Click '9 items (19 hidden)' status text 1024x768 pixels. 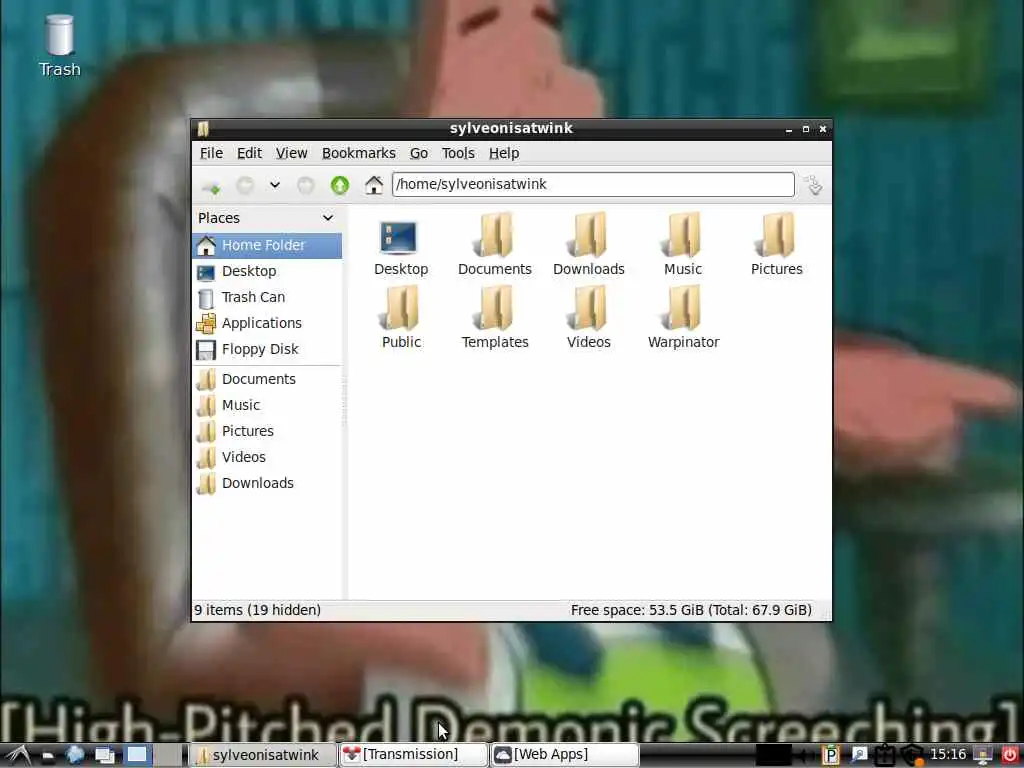point(257,610)
